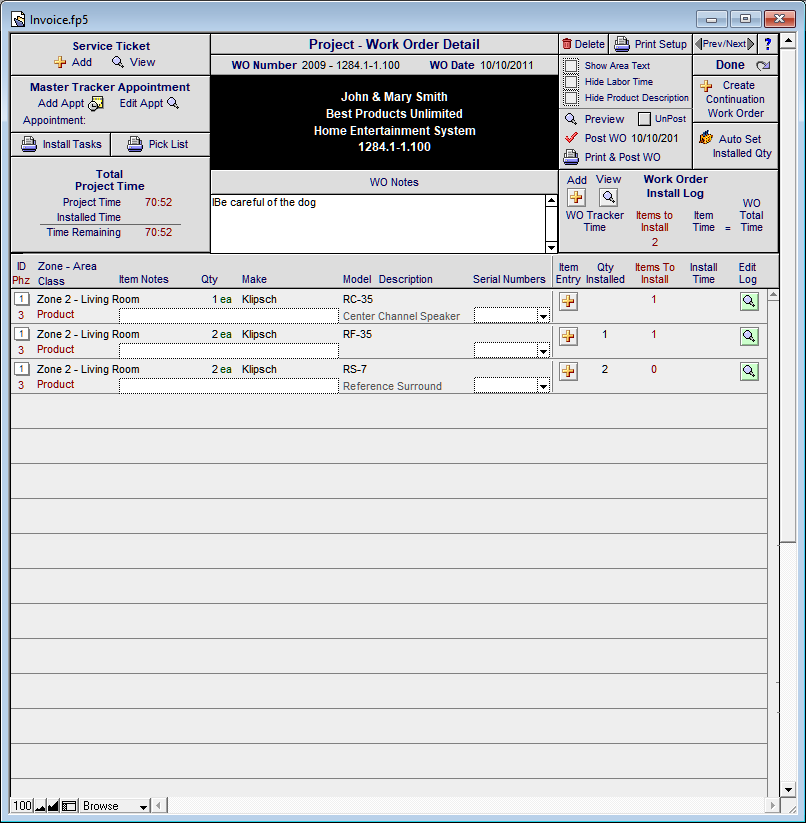Open Serial Numbers dropdown for RC-35
Viewport: 806px width, 823px height.
[543, 316]
